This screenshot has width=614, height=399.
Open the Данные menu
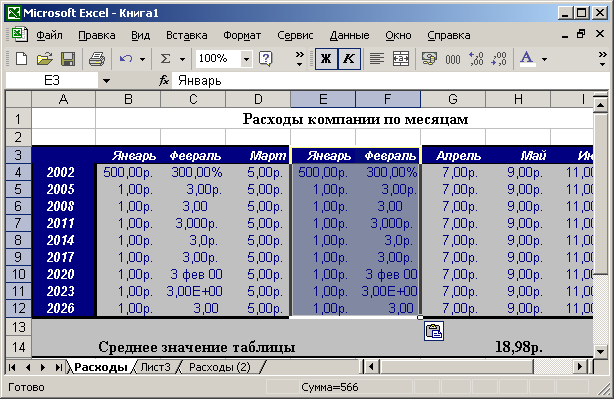(x=349, y=35)
